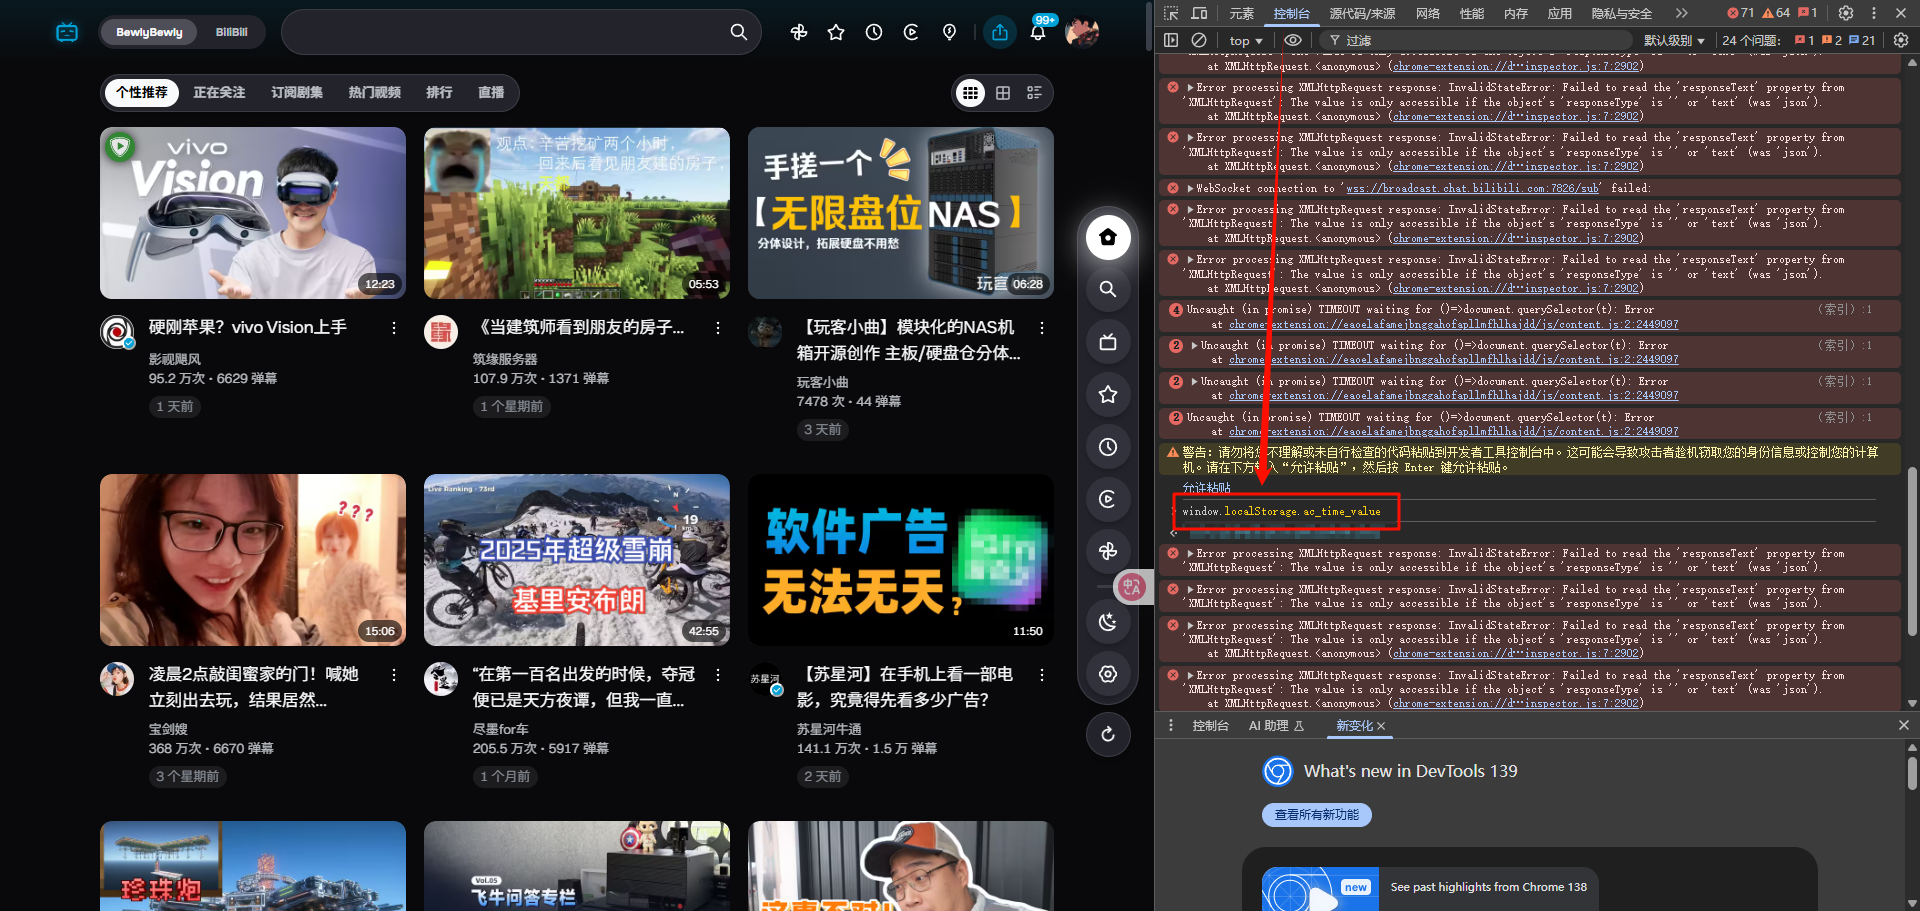Switch to the BiliBili toggle option
Image resolution: width=1920 pixels, height=911 pixels.
[x=231, y=32]
